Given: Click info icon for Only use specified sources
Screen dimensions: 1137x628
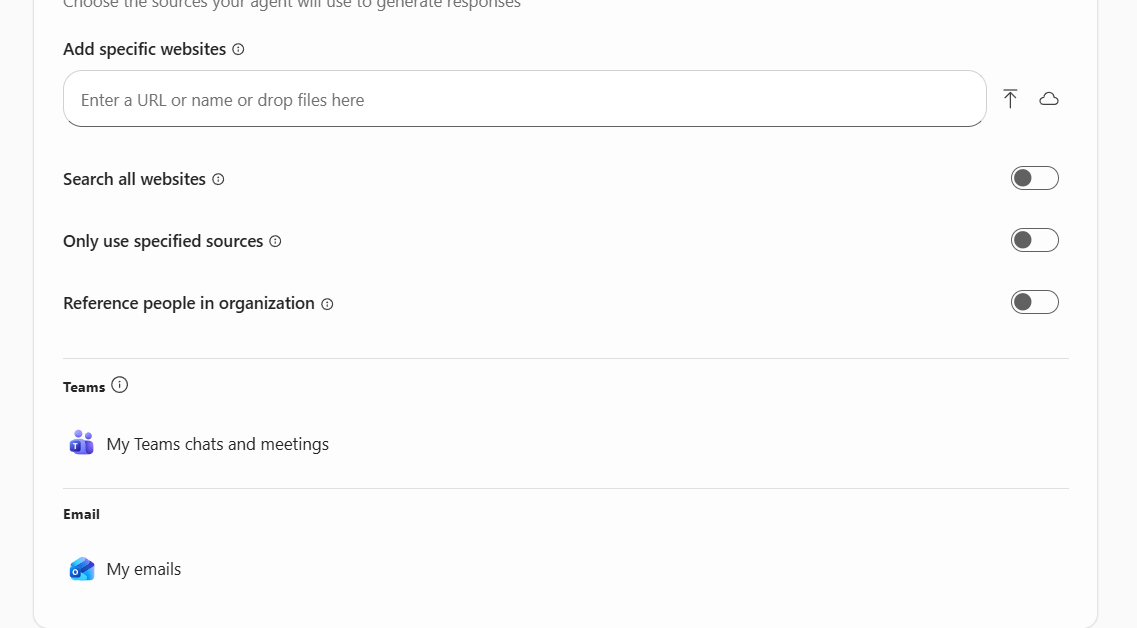Looking at the screenshot, I should [275, 242].
